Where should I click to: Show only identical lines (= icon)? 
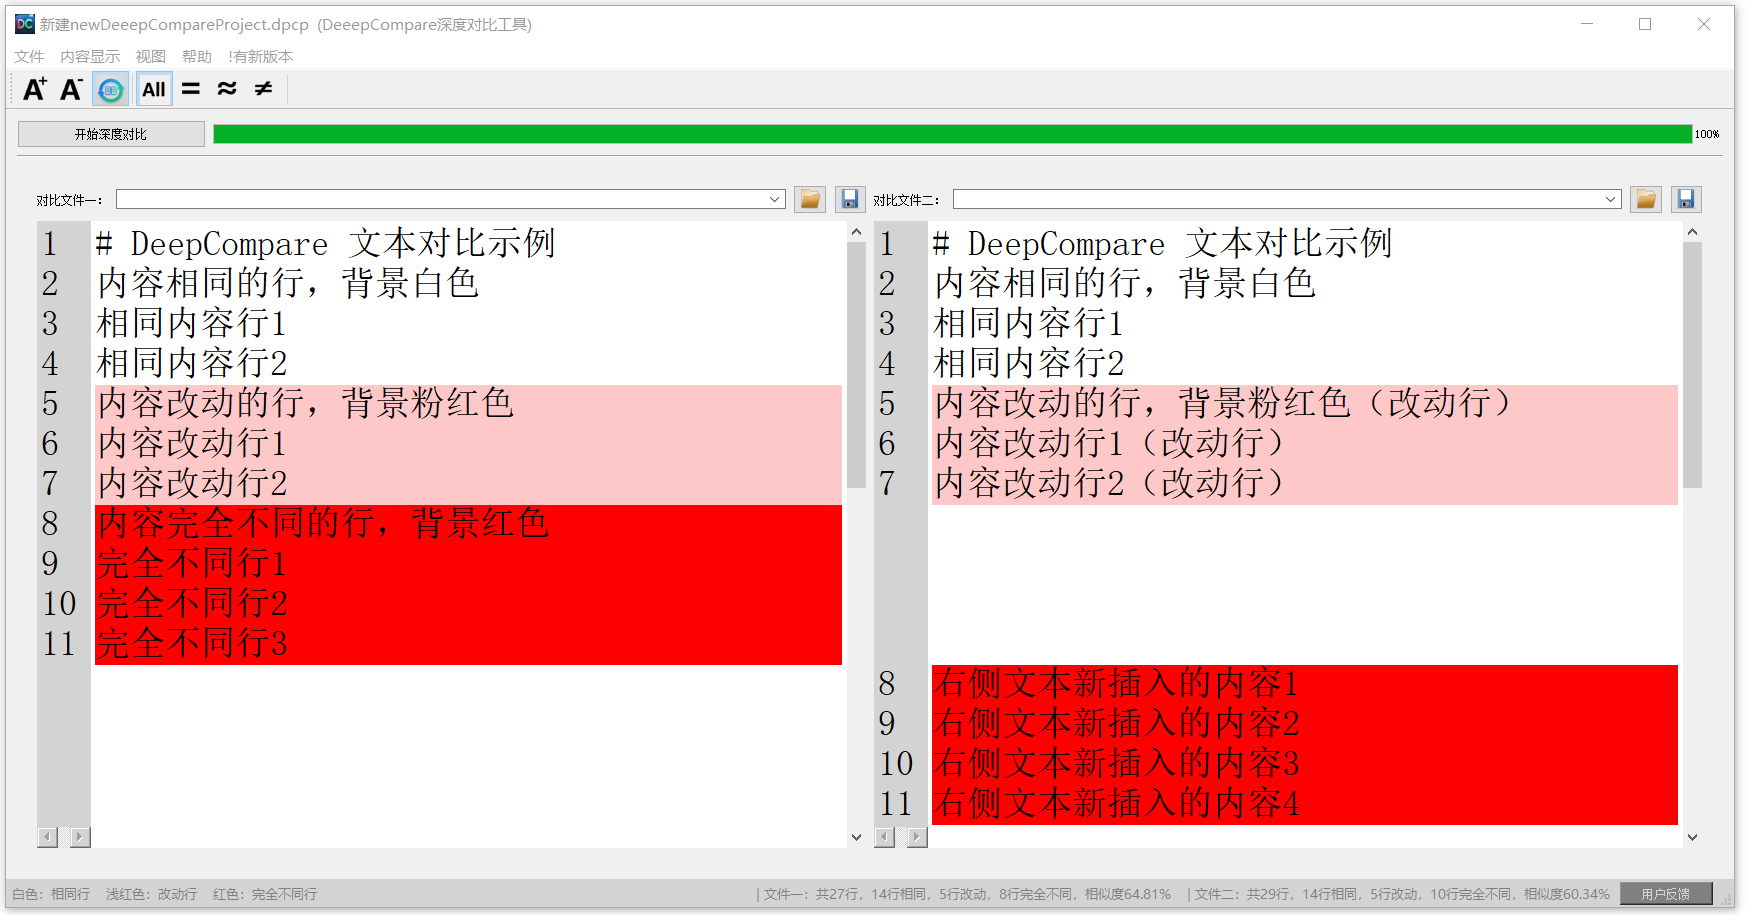[191, 90]
